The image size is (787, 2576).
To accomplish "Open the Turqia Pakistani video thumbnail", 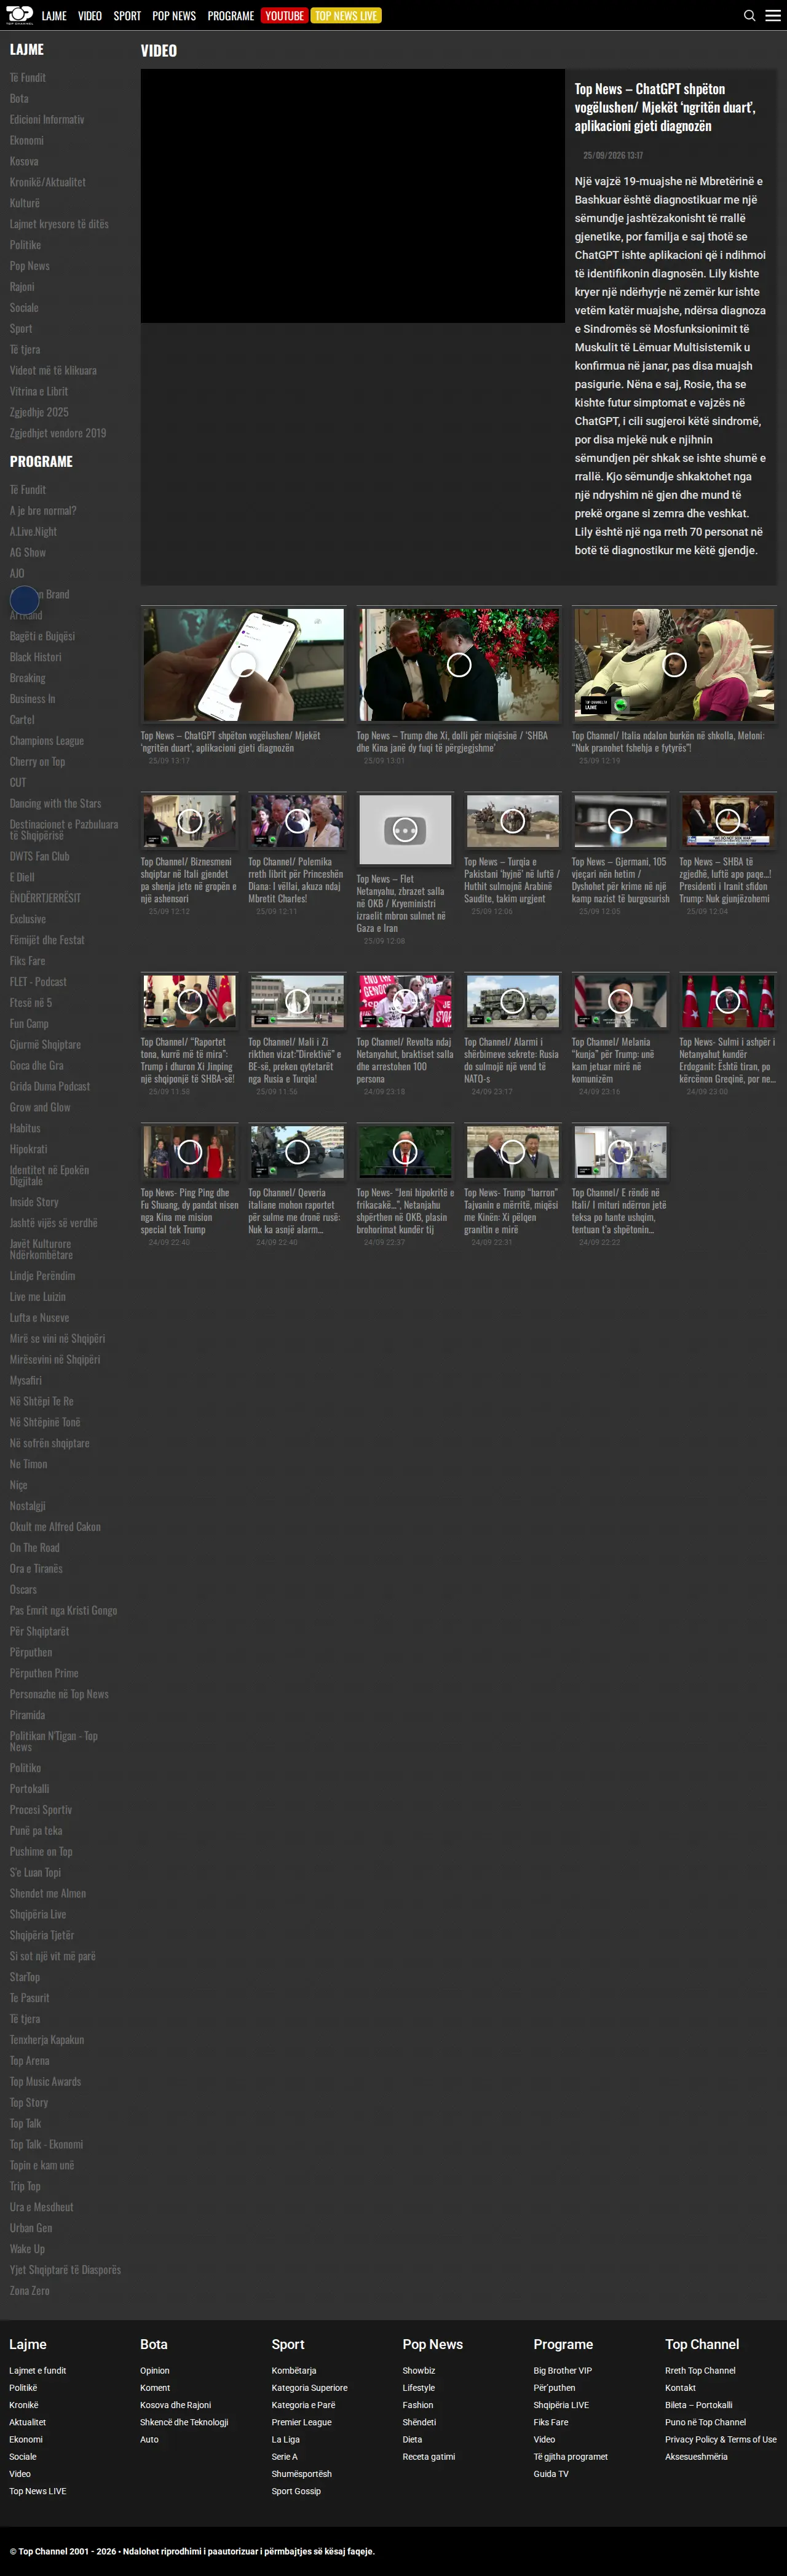I will (x=512, y=821).
